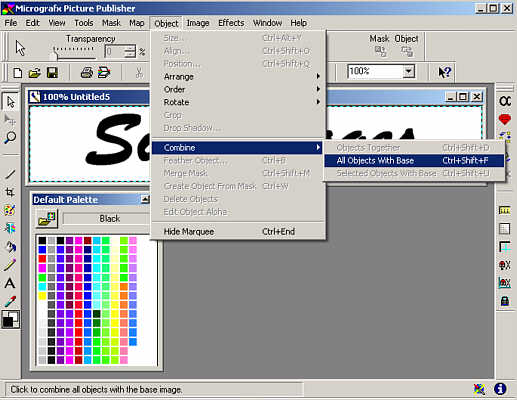Click the context Help pointer icon
517x400 pixels.
click(x=444, y=72)
